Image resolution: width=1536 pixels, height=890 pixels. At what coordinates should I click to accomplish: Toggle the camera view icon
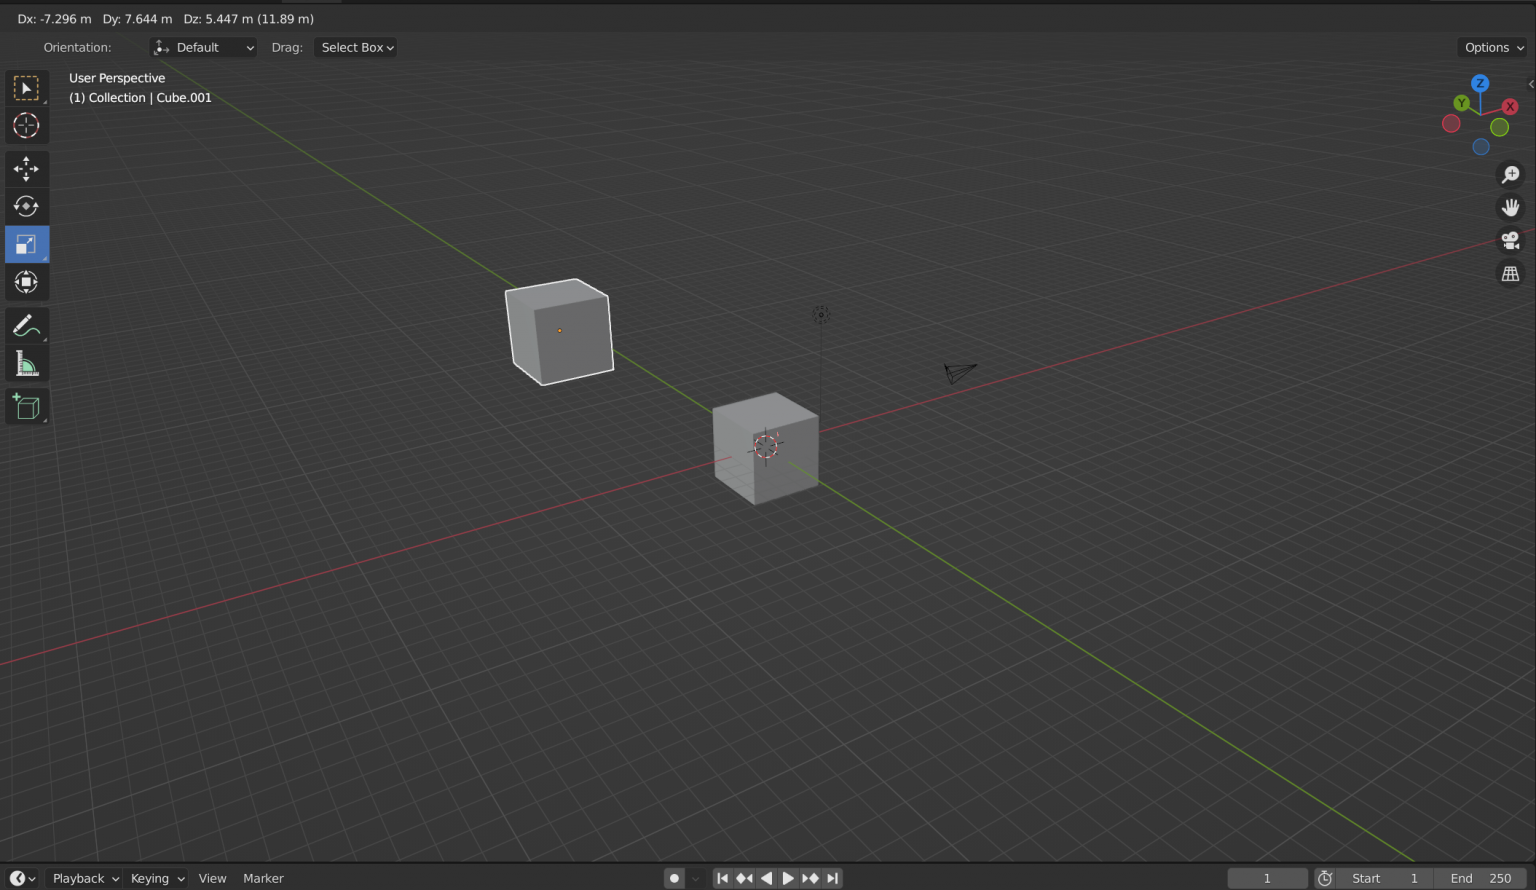[1510, 240]
